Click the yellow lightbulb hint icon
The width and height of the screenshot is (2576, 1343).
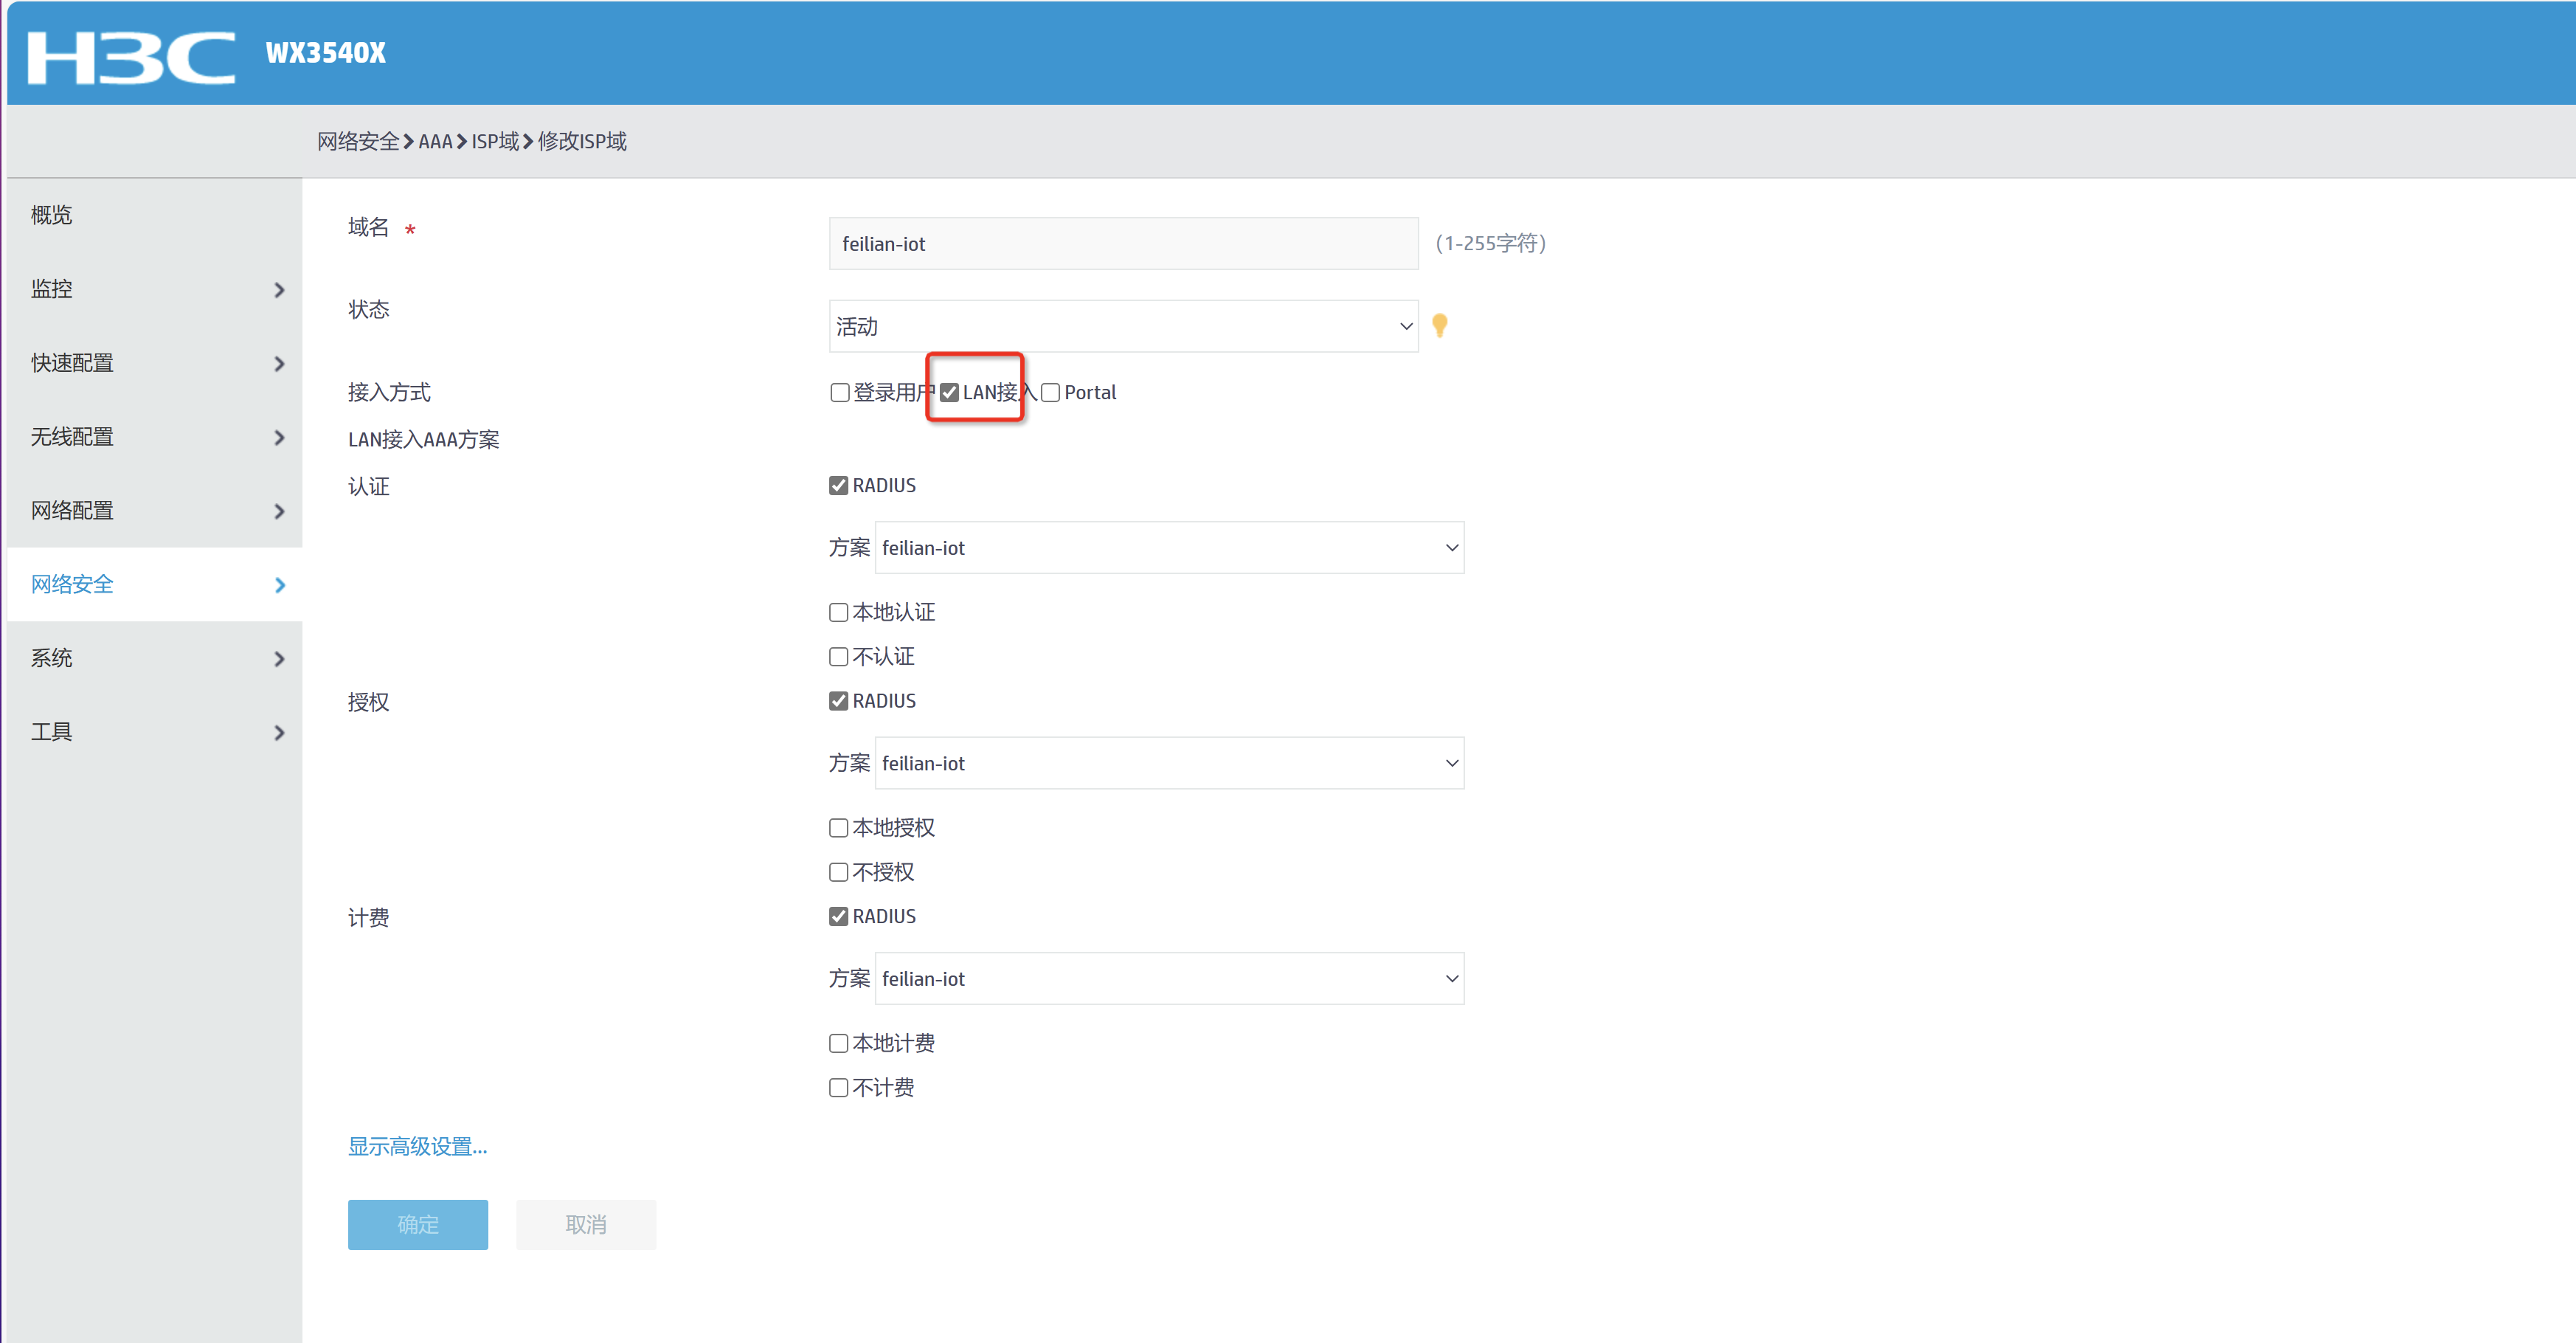coord(1439,325)
